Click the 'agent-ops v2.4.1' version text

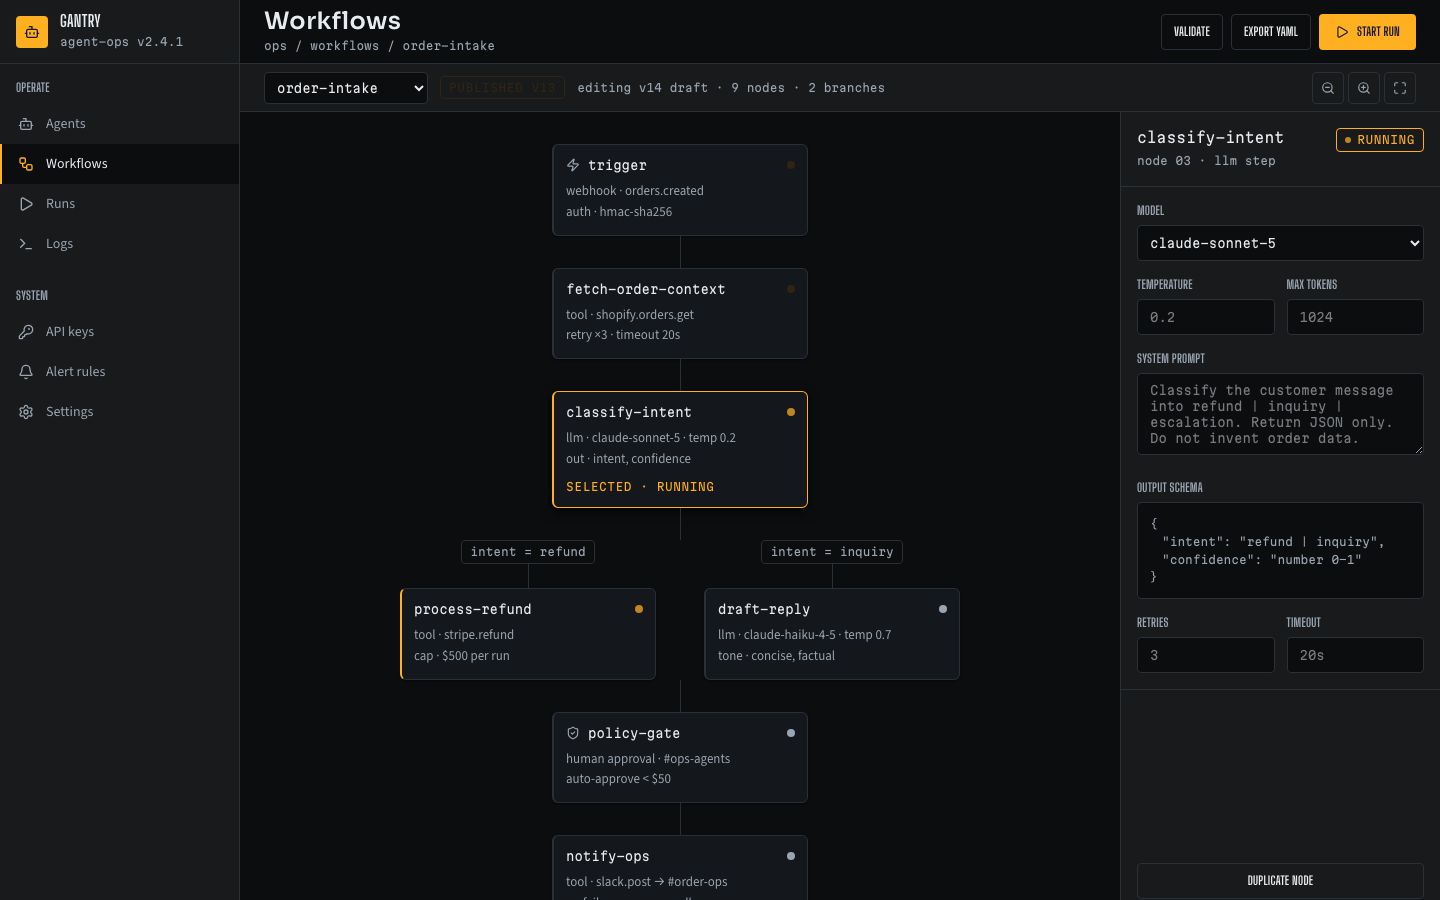pyautogui.click(x=121, y=42)
